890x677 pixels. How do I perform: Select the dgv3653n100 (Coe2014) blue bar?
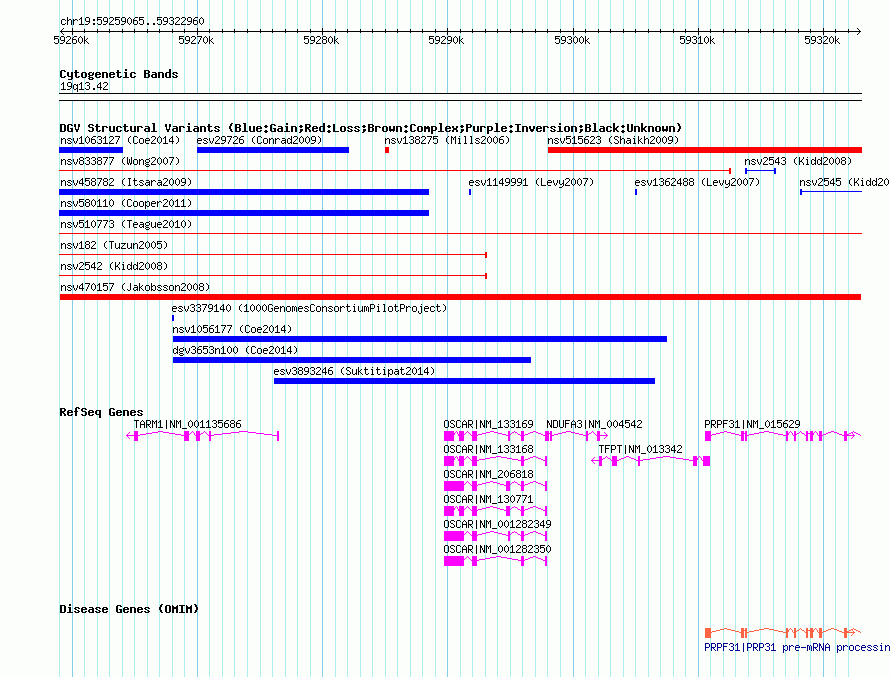(x=352, y=360)
